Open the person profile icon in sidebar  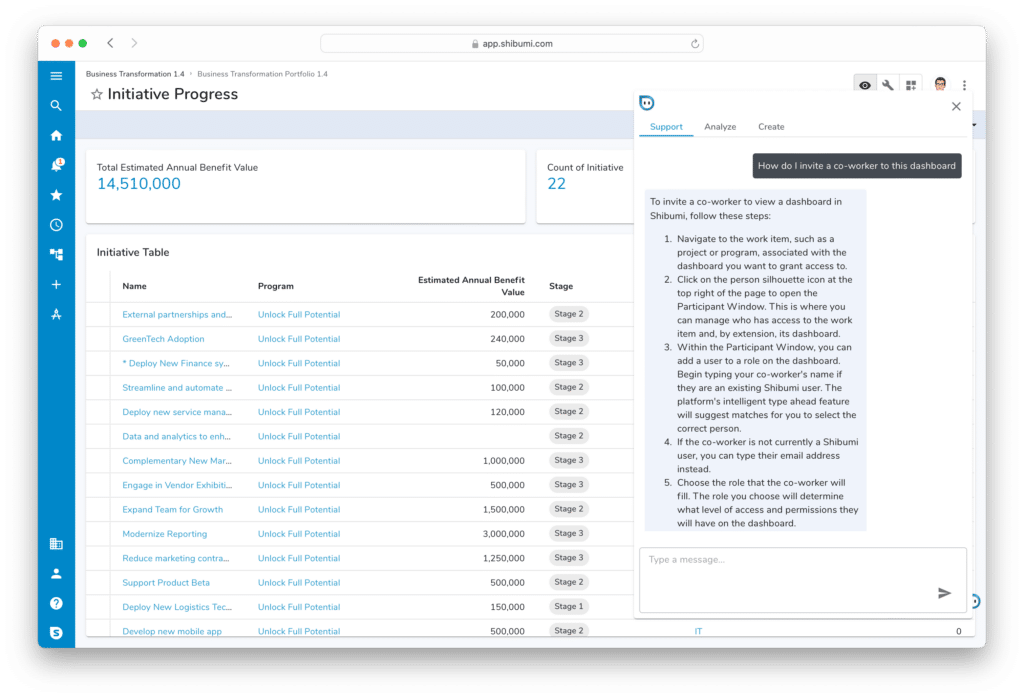coord(56,573)
